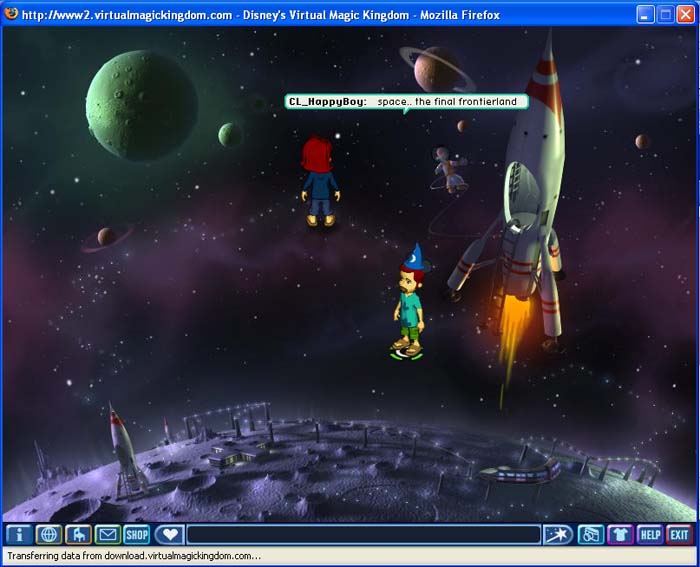The width and height of the screenshot is (700, 567).
Task: Click the Firefox logo in title bar
Action: tap(11, 13)
